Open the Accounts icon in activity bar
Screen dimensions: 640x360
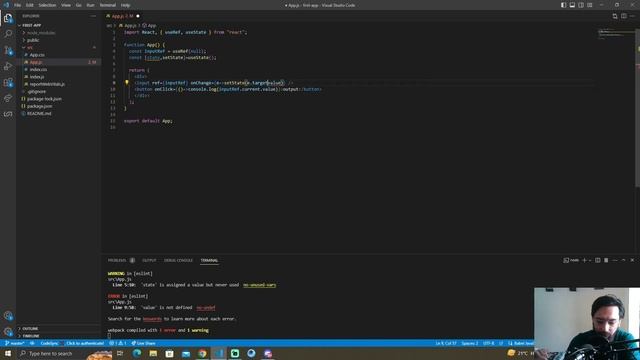coord(8,316)
